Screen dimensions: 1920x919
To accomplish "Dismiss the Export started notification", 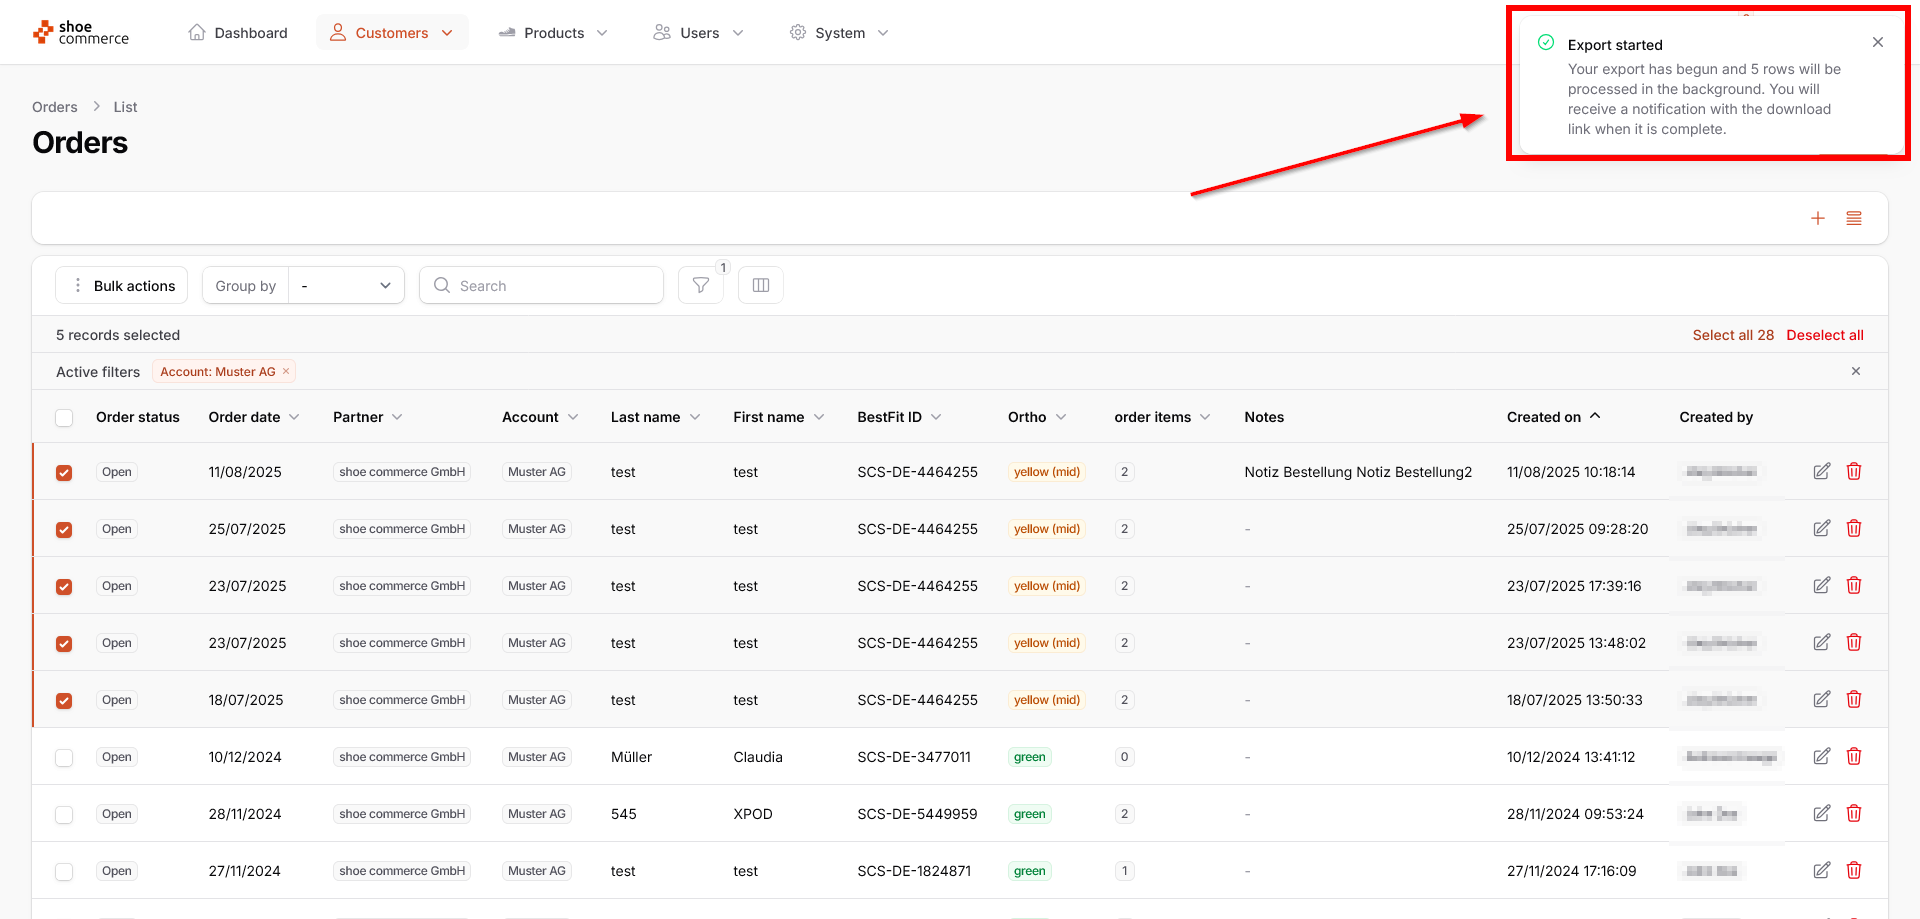I will pos(1877,42).
